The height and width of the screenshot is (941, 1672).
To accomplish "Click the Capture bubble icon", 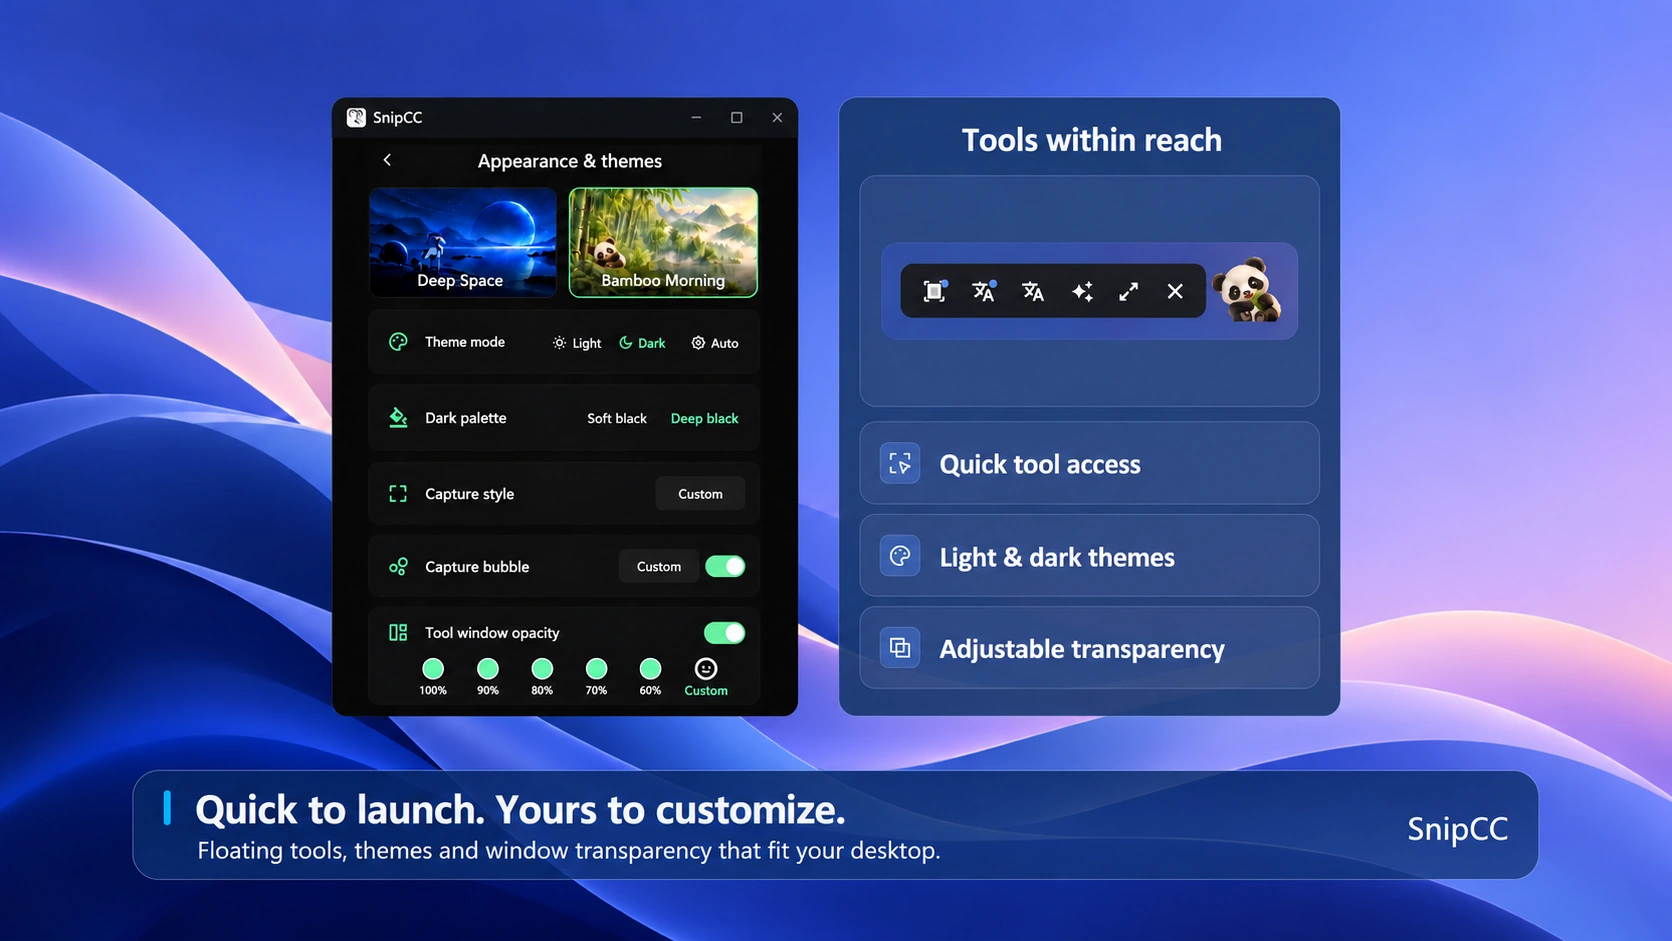I will tap(398, 567).
